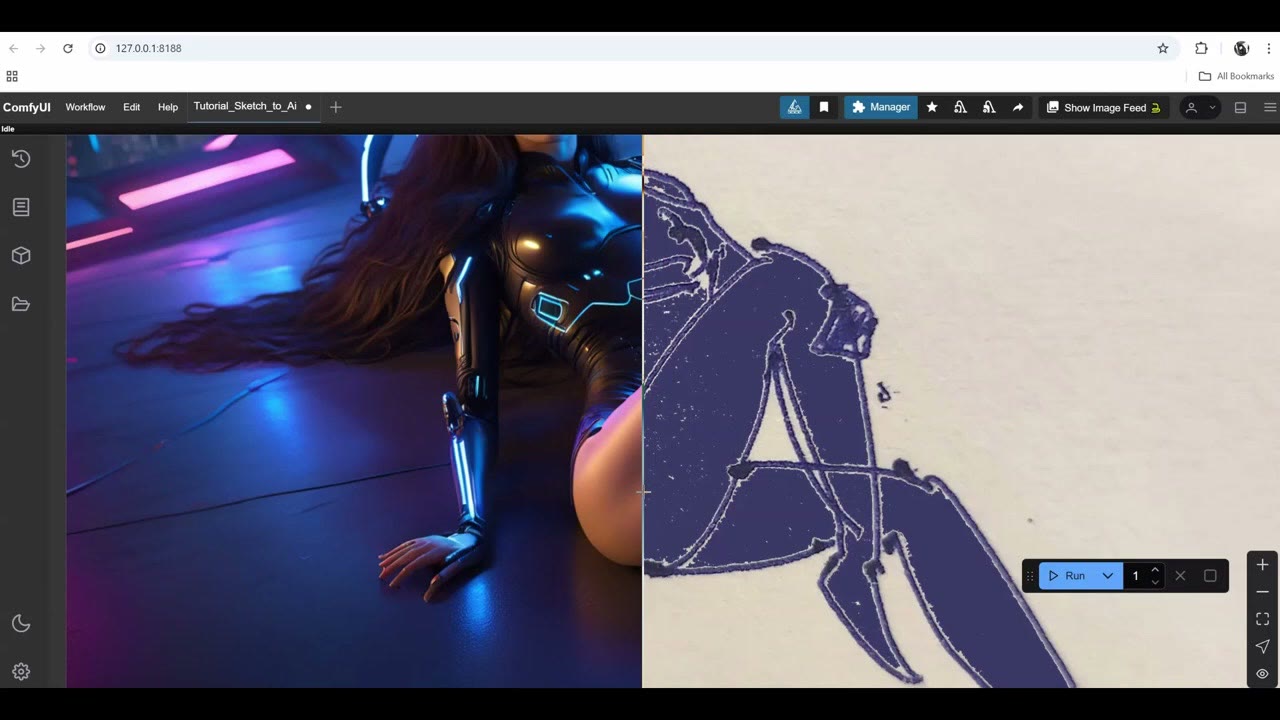Click the blue boat-shaped toolbar icon
Viewport: 1280px width, 720px height.
[x=794, y=107]
